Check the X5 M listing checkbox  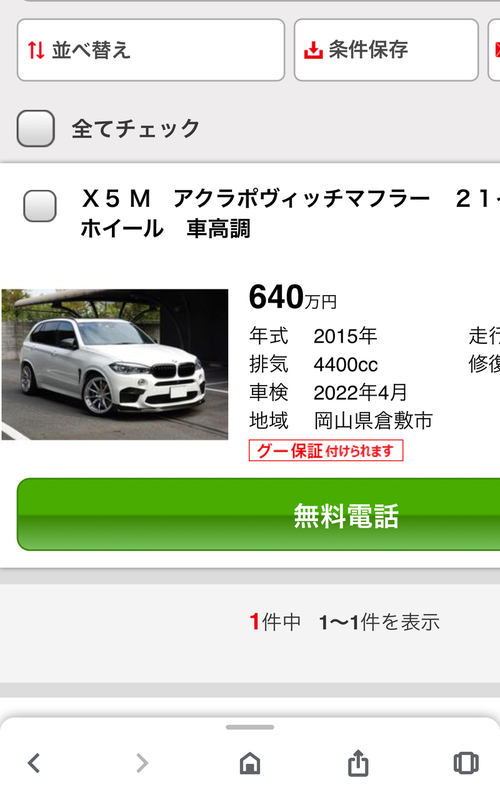click(x=40, y=206)
